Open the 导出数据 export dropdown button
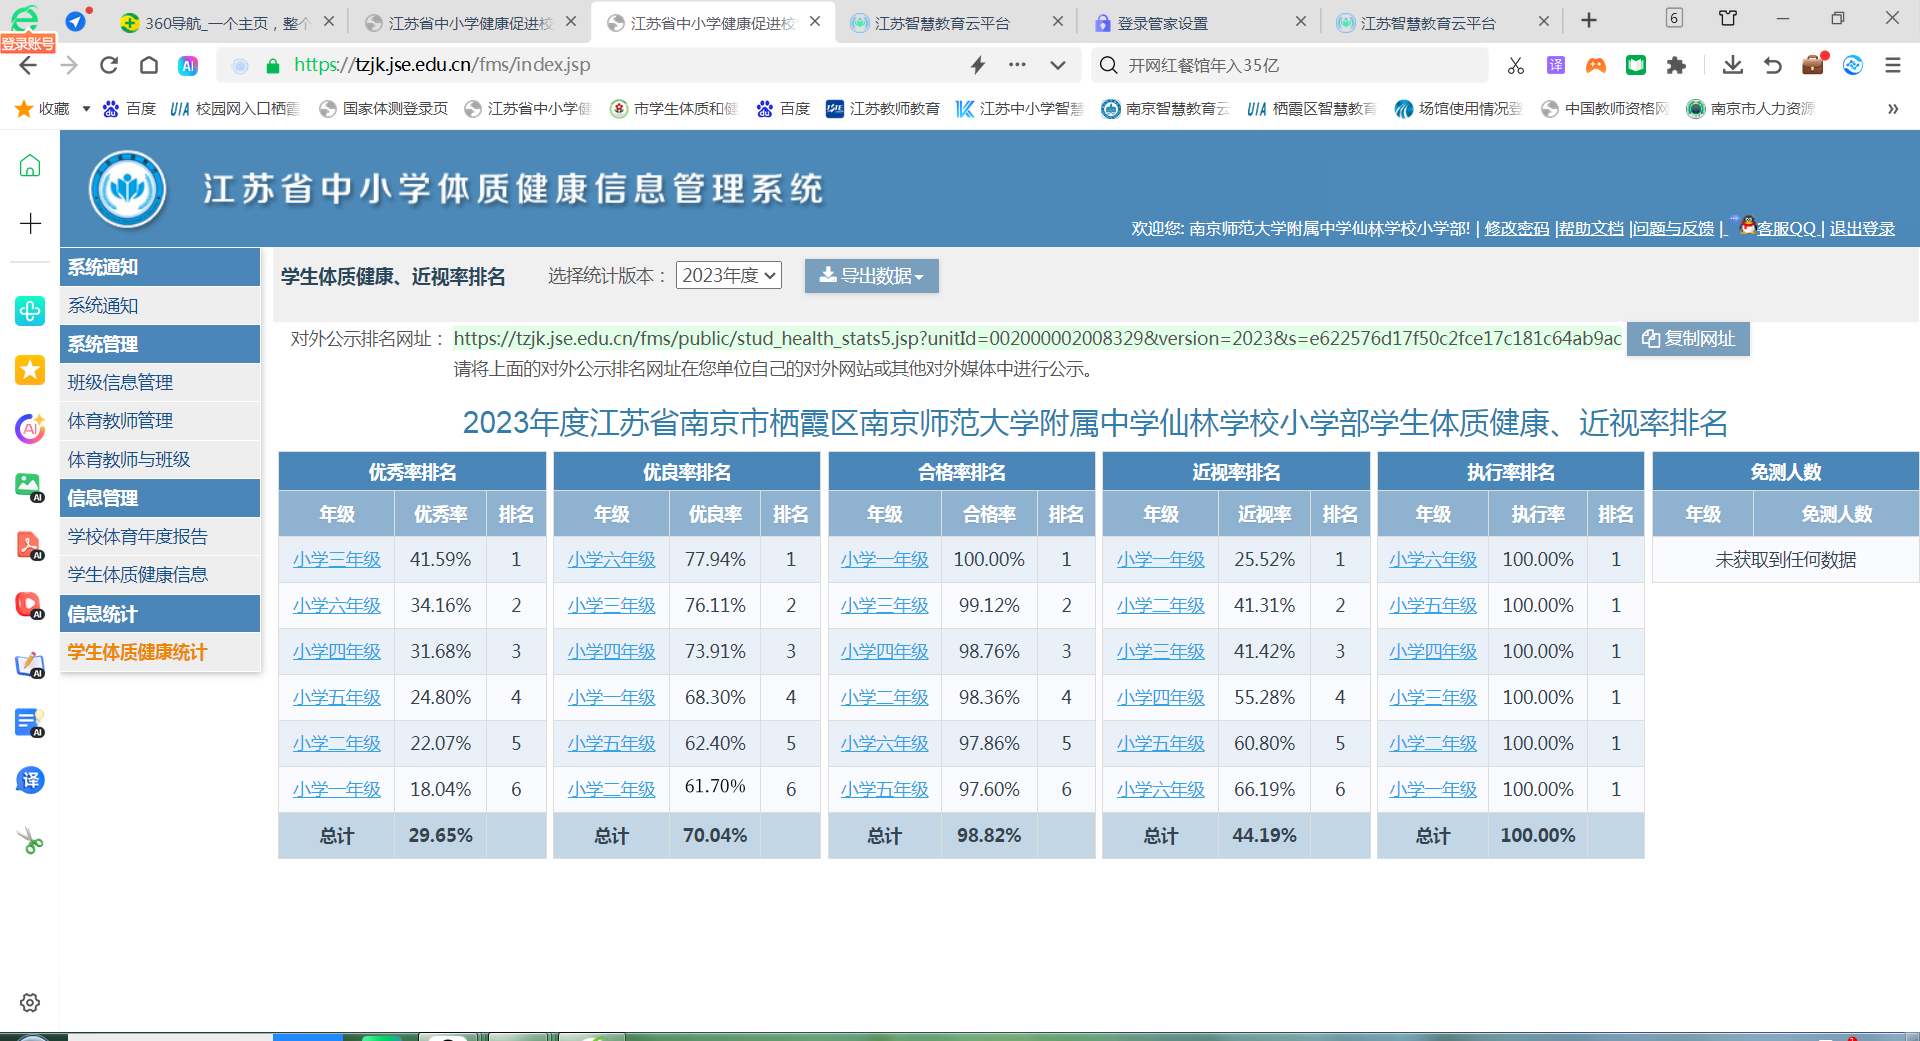1920x1041 pixels. coord(871,276)
